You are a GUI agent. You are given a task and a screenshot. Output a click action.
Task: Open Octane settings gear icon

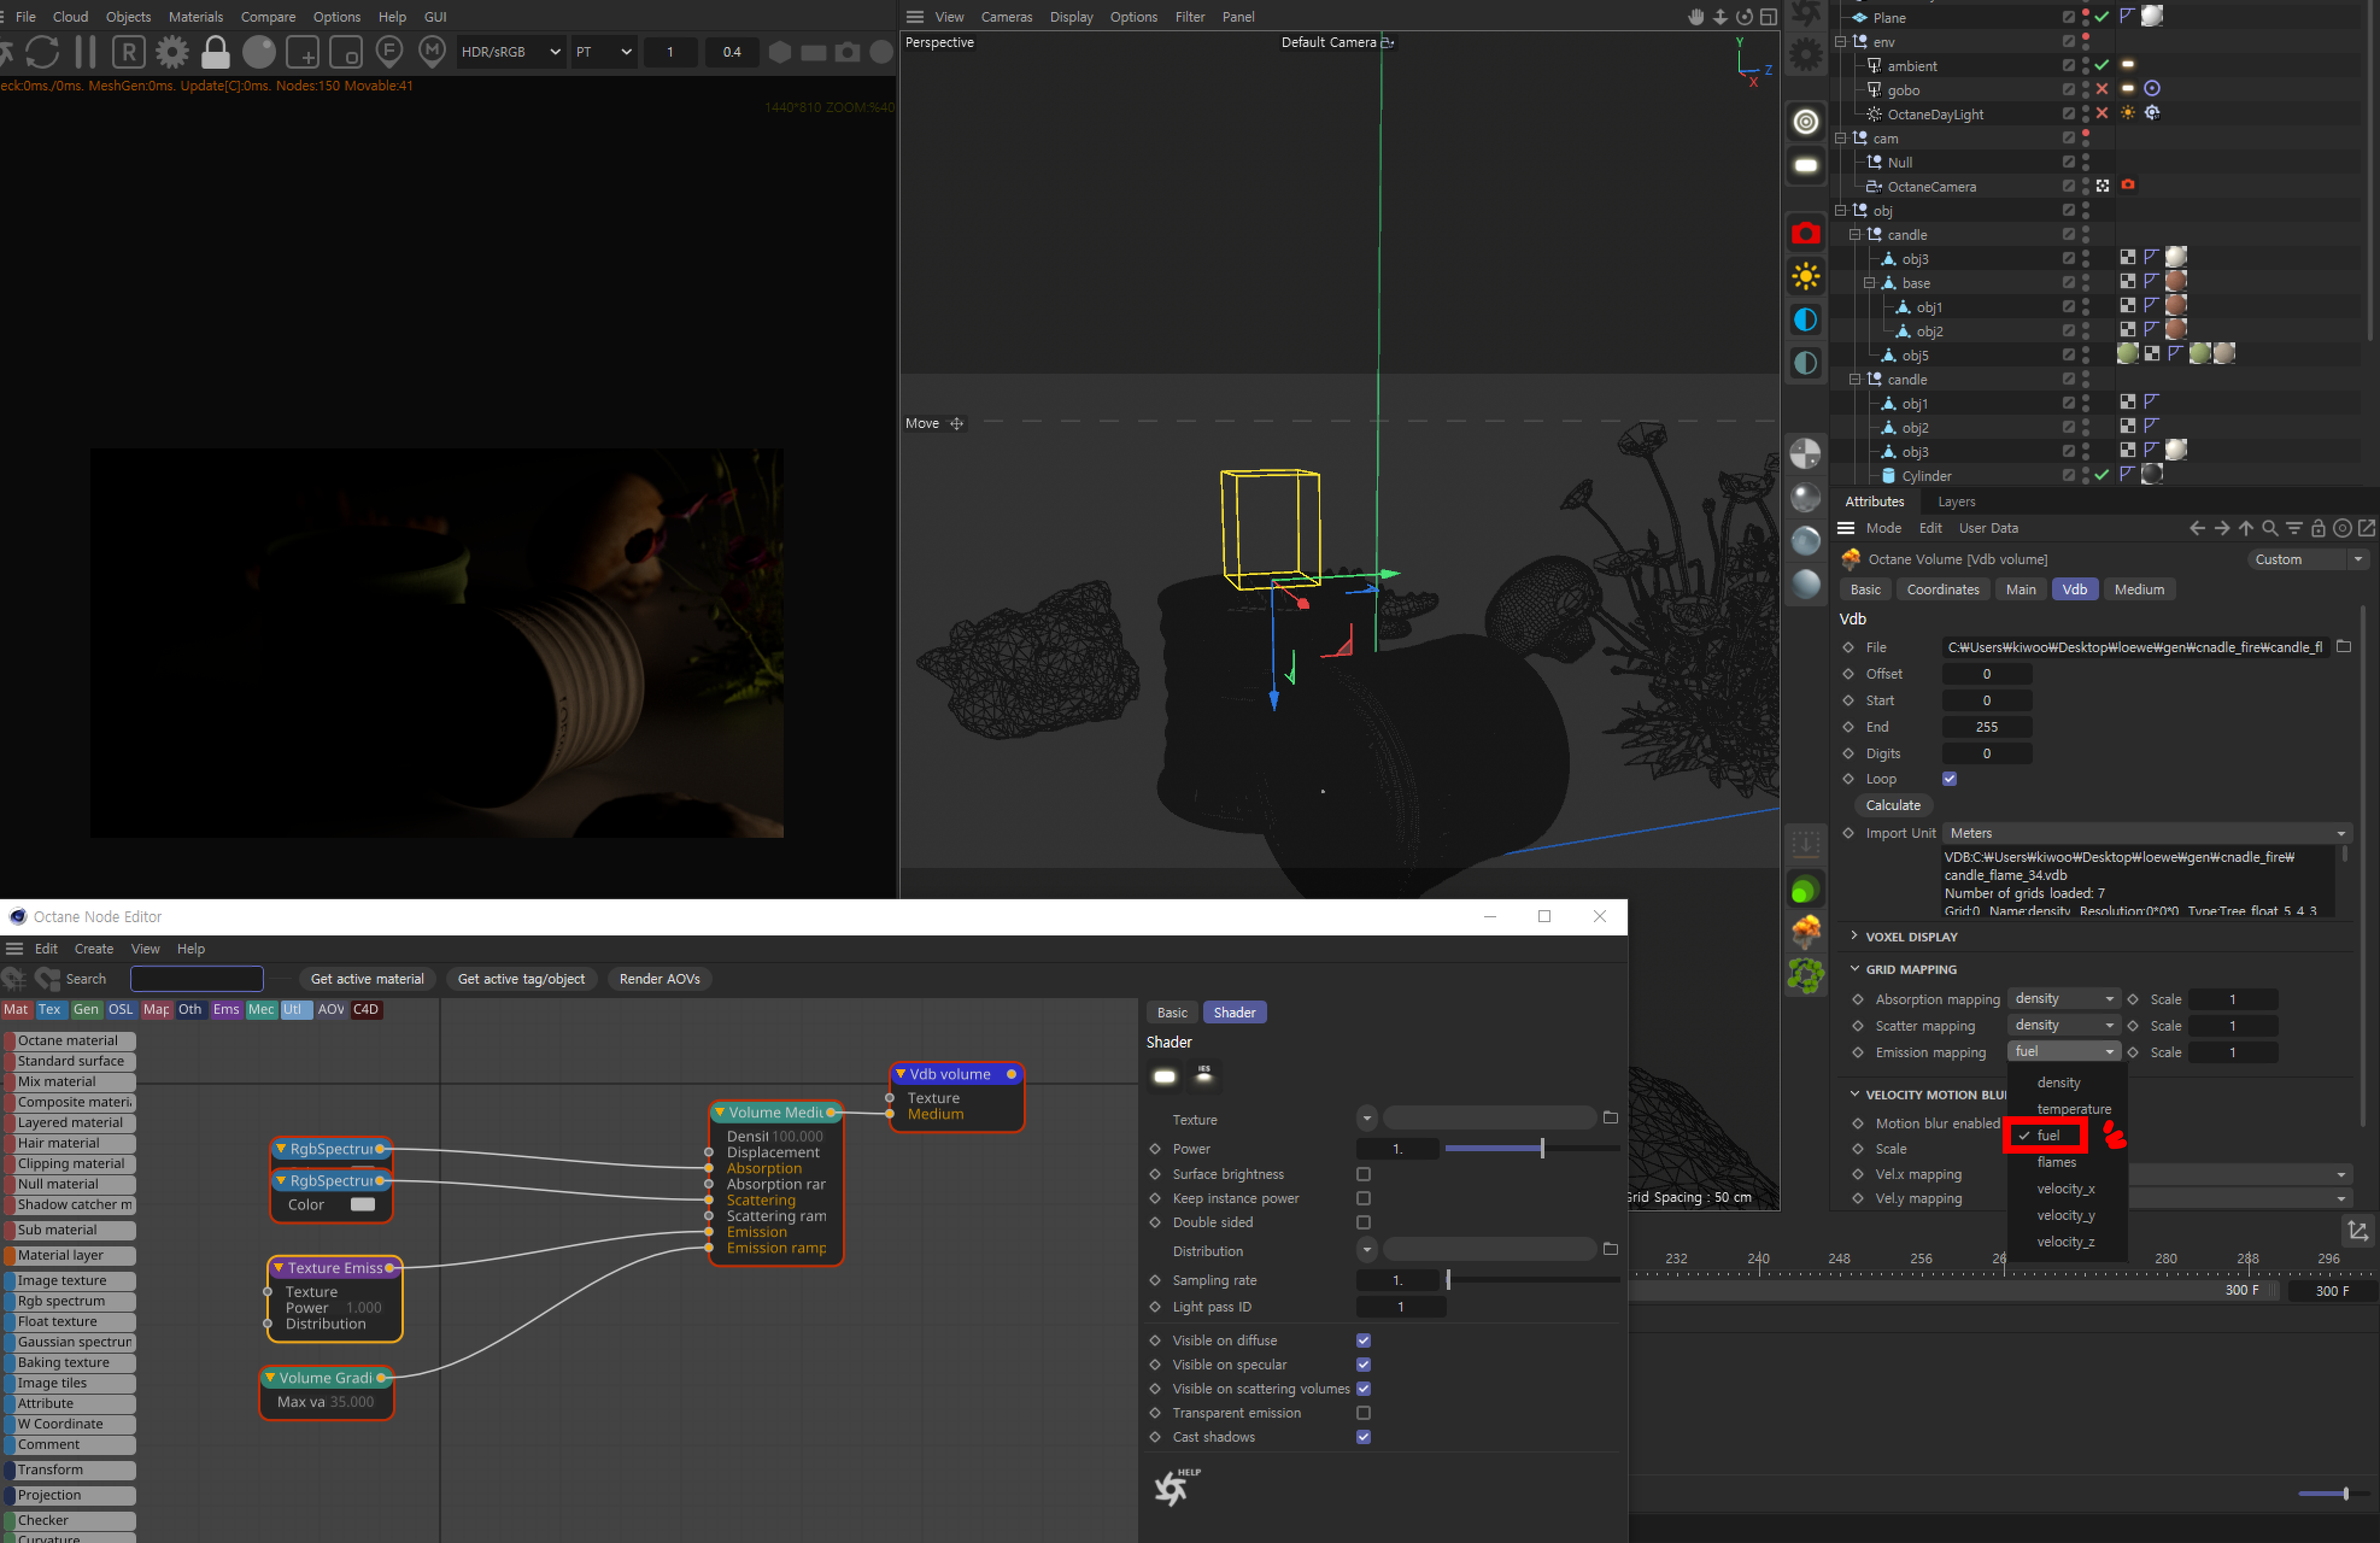coord(172,51)
